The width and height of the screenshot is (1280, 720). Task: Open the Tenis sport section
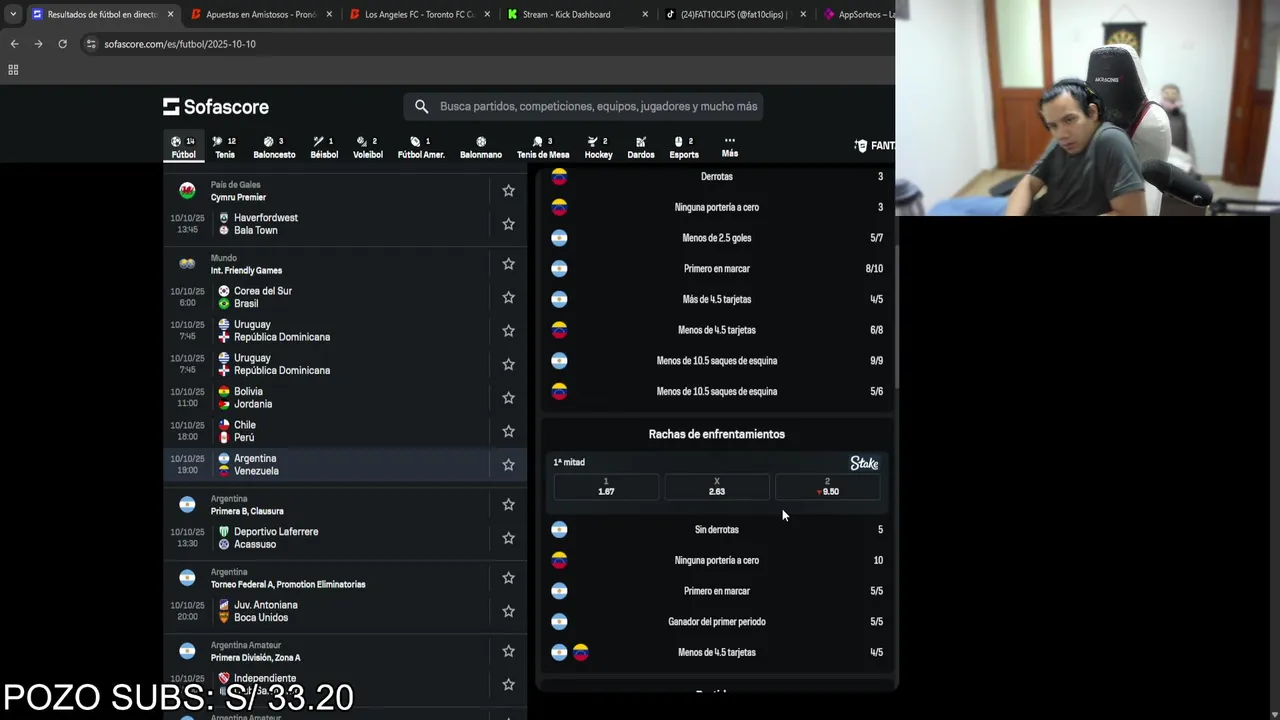coord(225,147)
